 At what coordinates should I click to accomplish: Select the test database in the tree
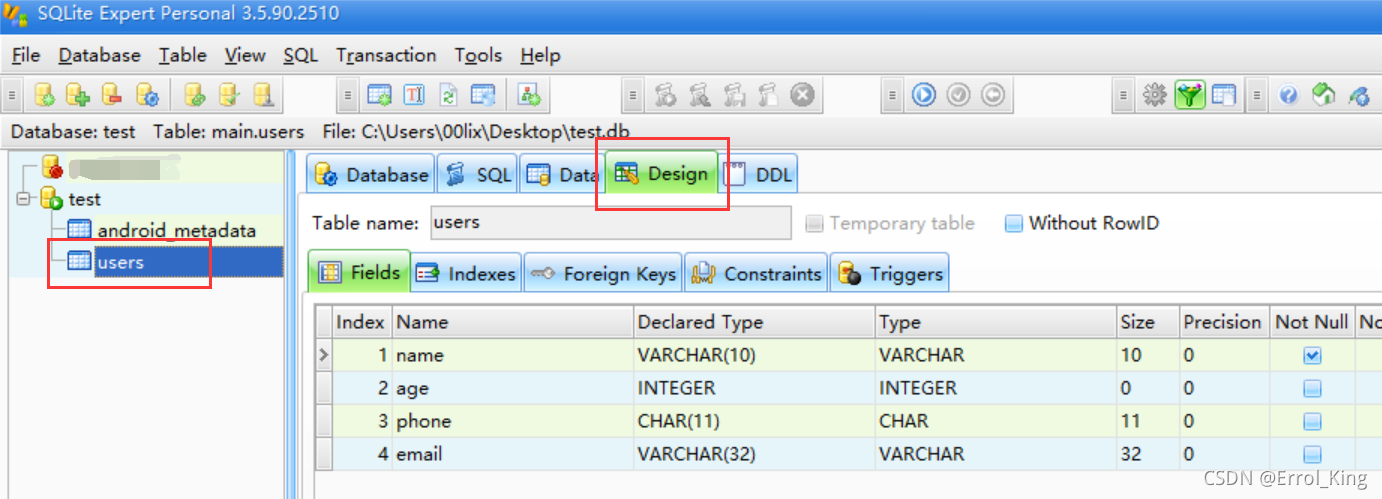tap(84, 199)
